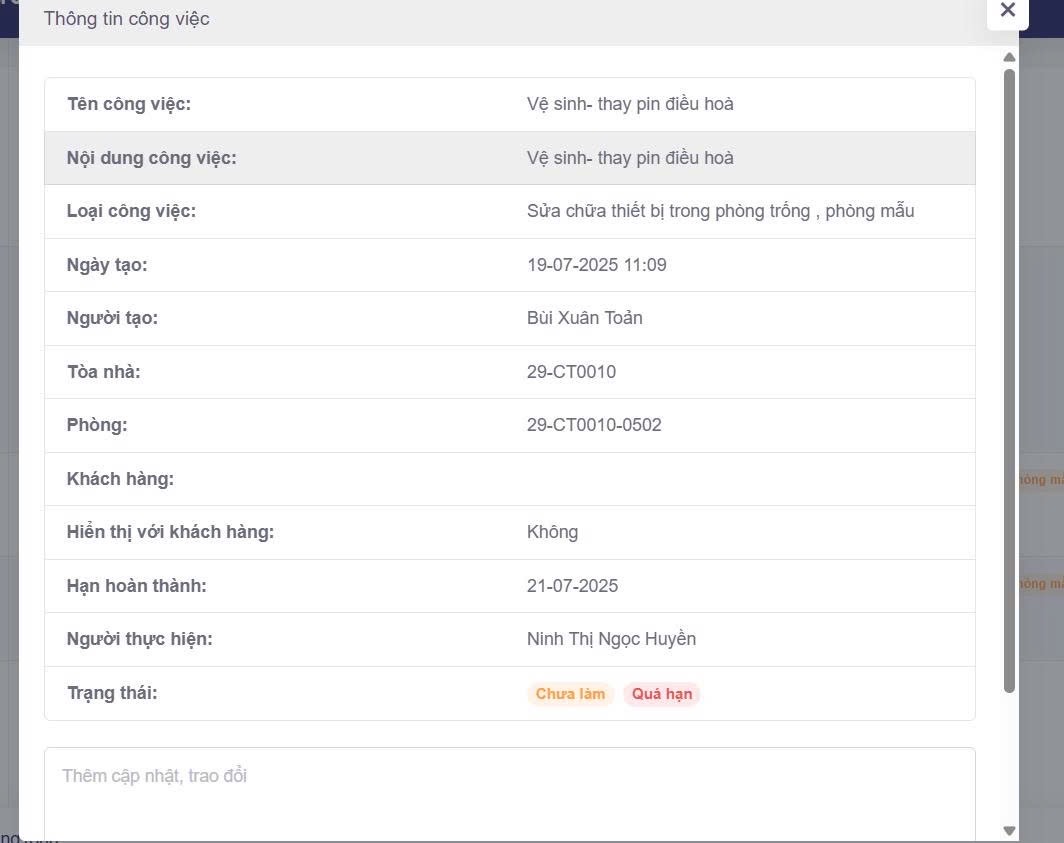Click the dialog's vertical scrollbar thumb

[1009, 380]
